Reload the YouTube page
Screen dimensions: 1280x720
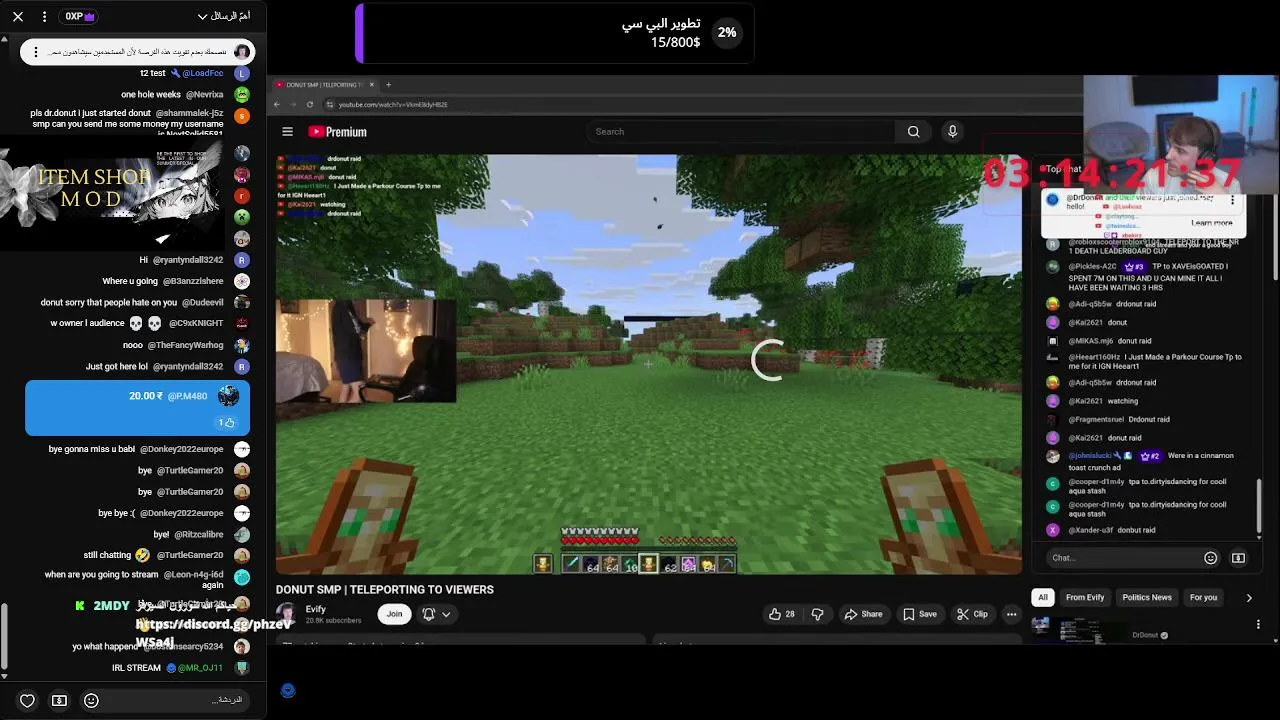(x=310, y=104)
